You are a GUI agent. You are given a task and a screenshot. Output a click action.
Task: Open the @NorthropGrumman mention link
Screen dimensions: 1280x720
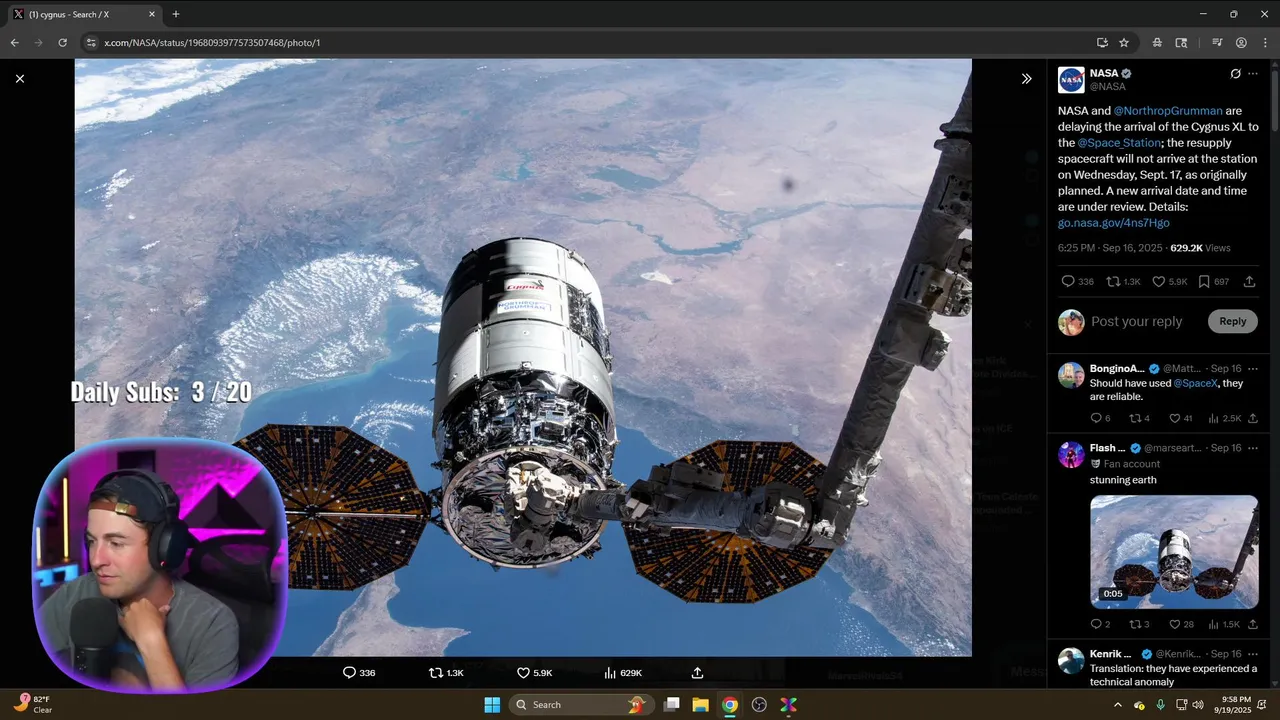[x=1168, y=111]
